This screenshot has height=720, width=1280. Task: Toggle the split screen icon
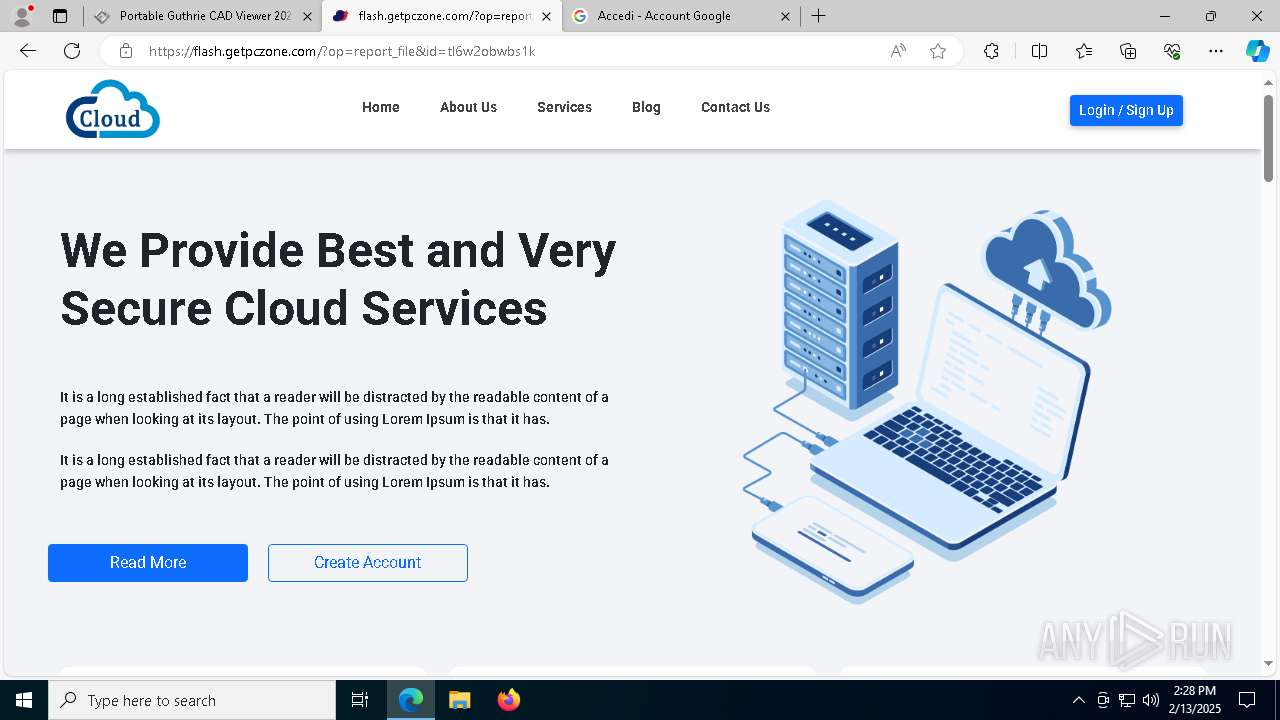pyautogui.click(x=1039, y=51)
